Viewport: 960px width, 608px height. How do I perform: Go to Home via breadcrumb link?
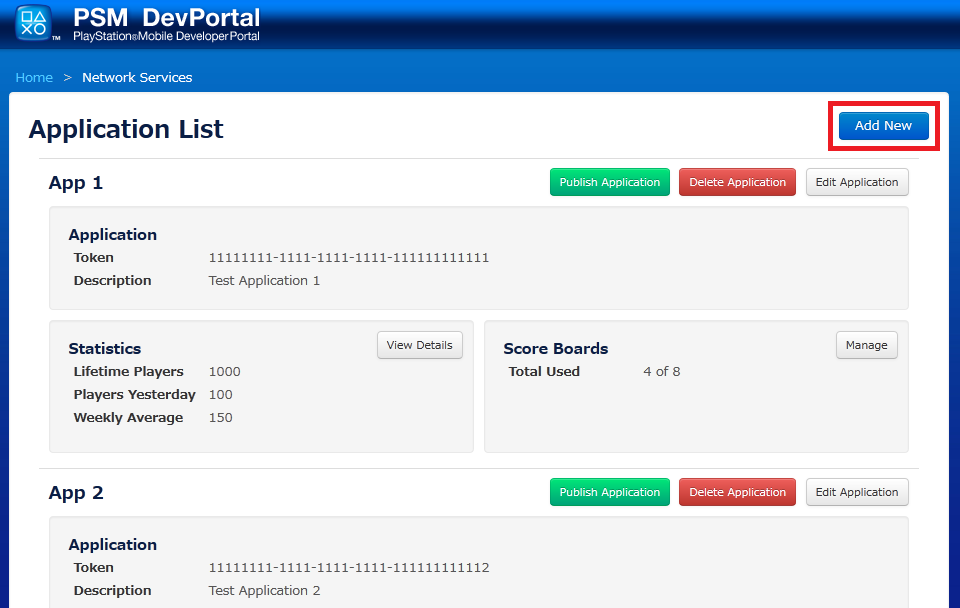click(x=34, y=77)
